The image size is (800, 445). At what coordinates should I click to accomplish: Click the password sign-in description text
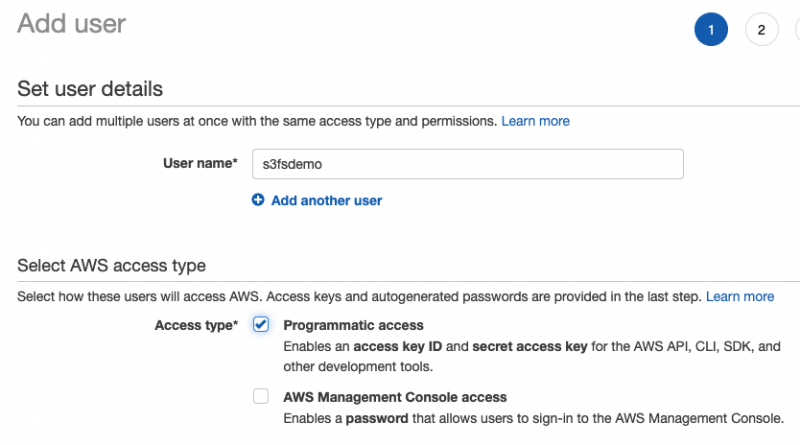[540, 419]
